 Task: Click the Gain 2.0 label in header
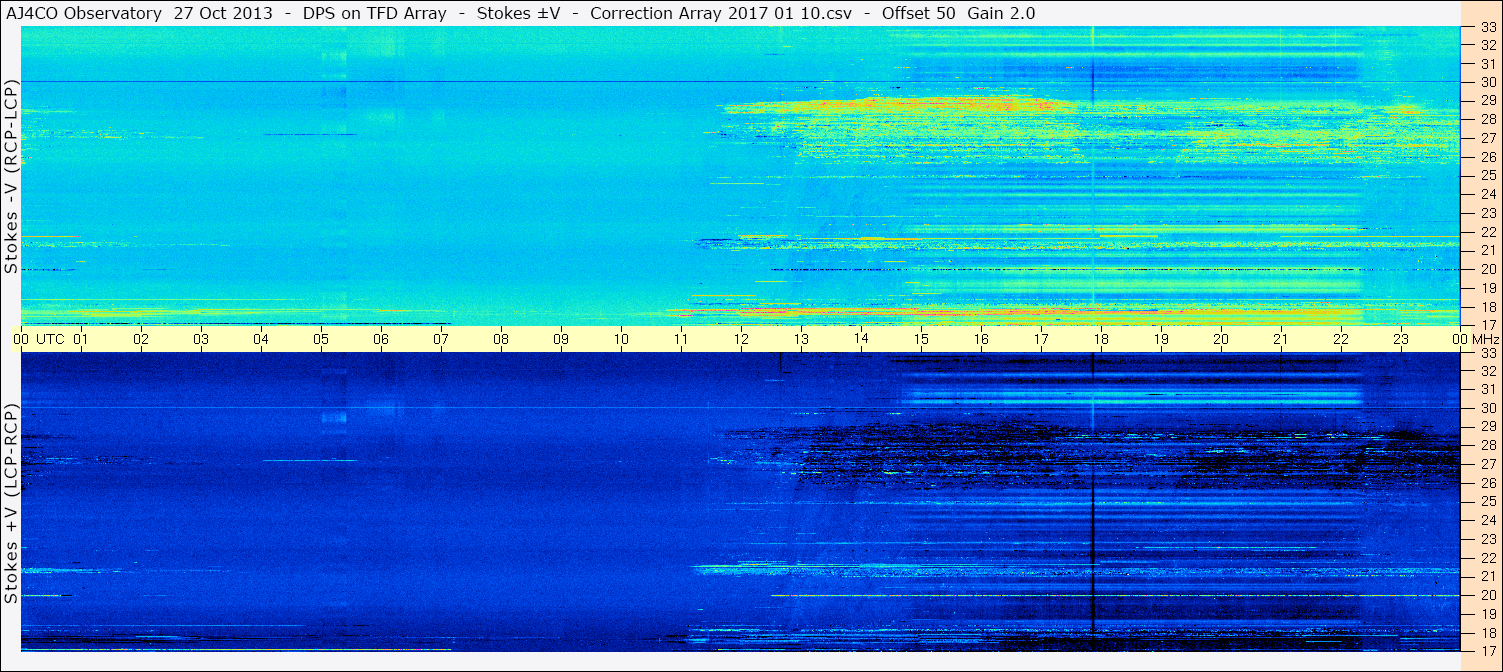[1002, 13]
